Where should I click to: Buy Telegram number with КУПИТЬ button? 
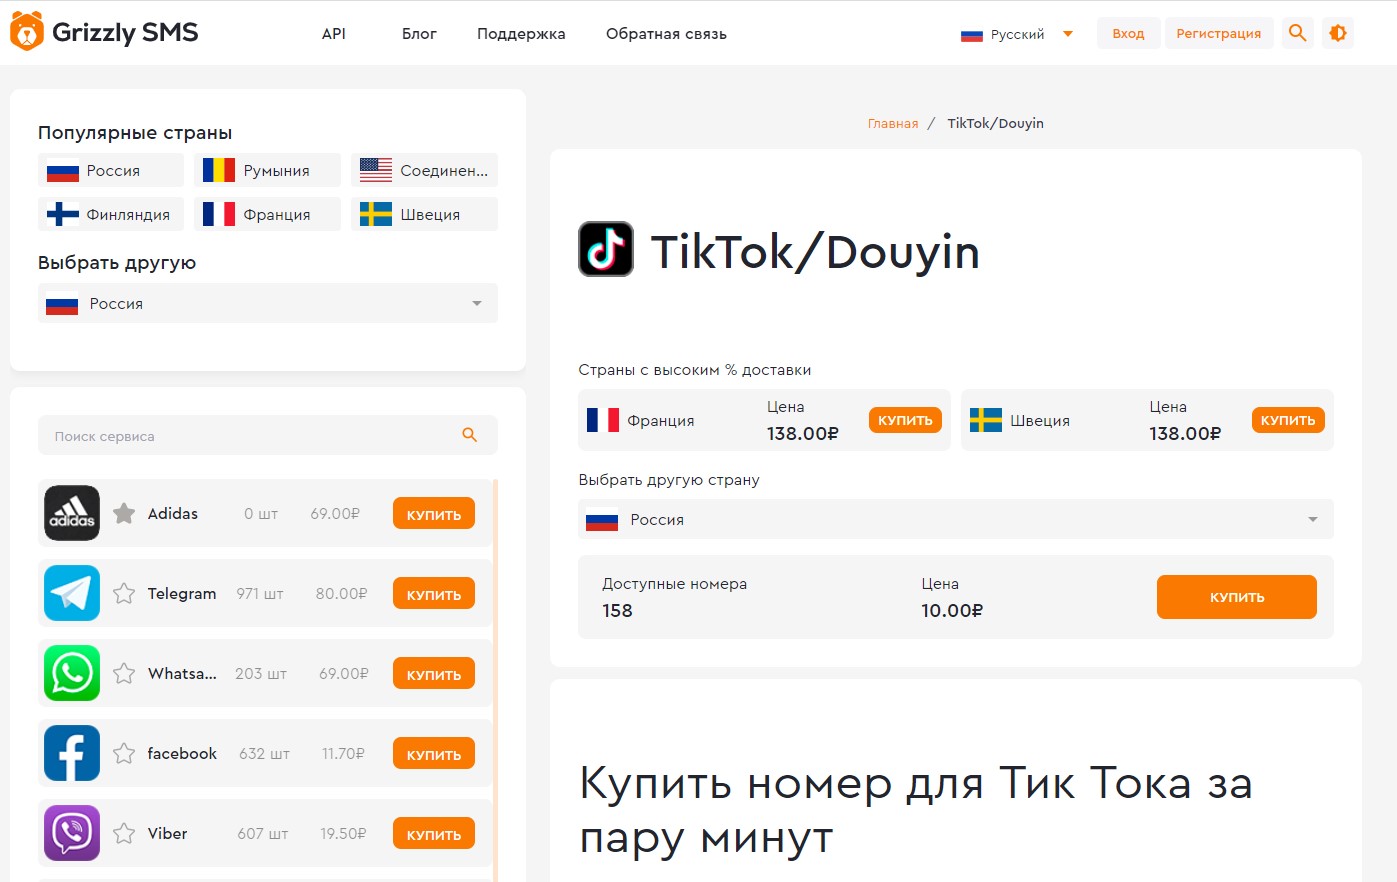click(434, 594)
